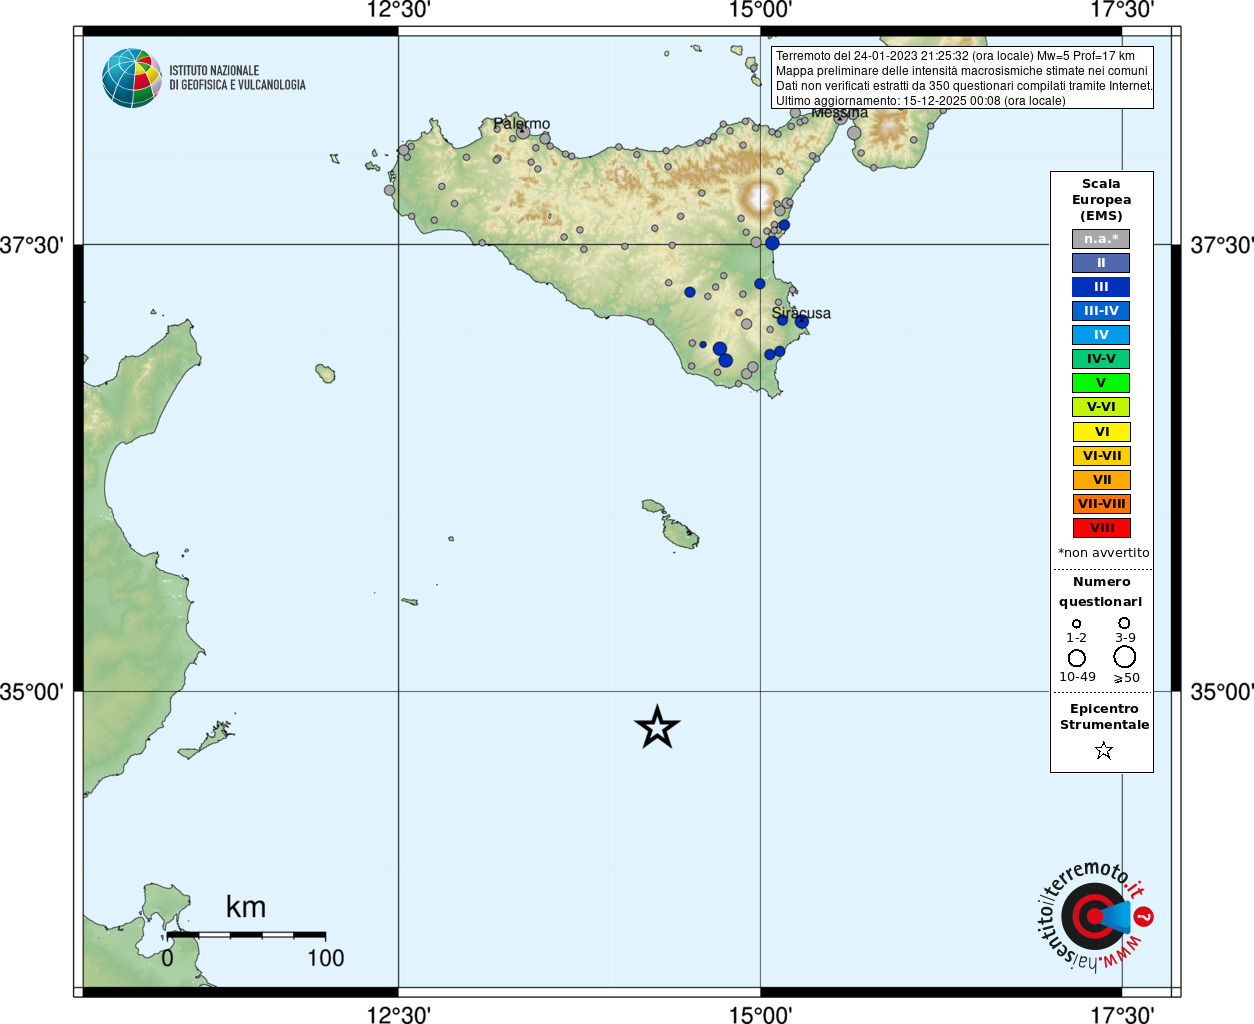Select the 3-9 questionnaires circle in legend
Image resolution: width=1254 pixels, height=1024 pixels.
click(1124, 623)
